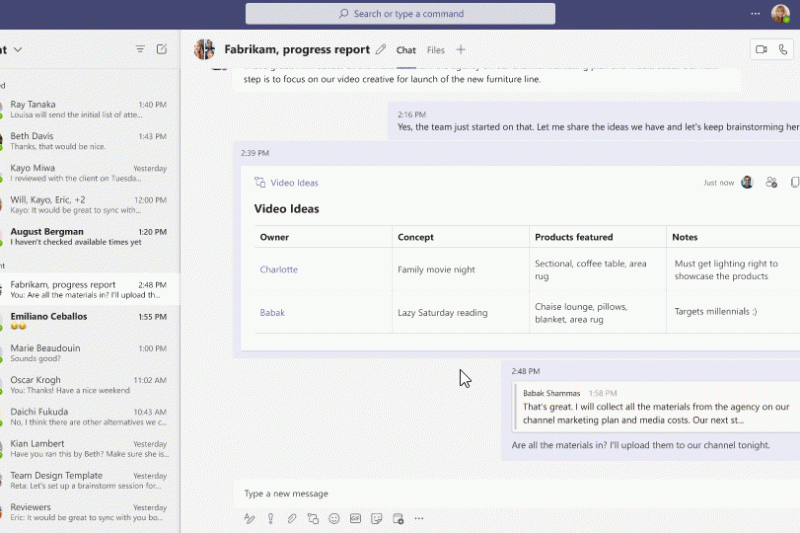Image resolution: width=800 pixels, height=533 pixels.
Task: Click the Format text icon in compose toolbar
Action: coord(249,519)
